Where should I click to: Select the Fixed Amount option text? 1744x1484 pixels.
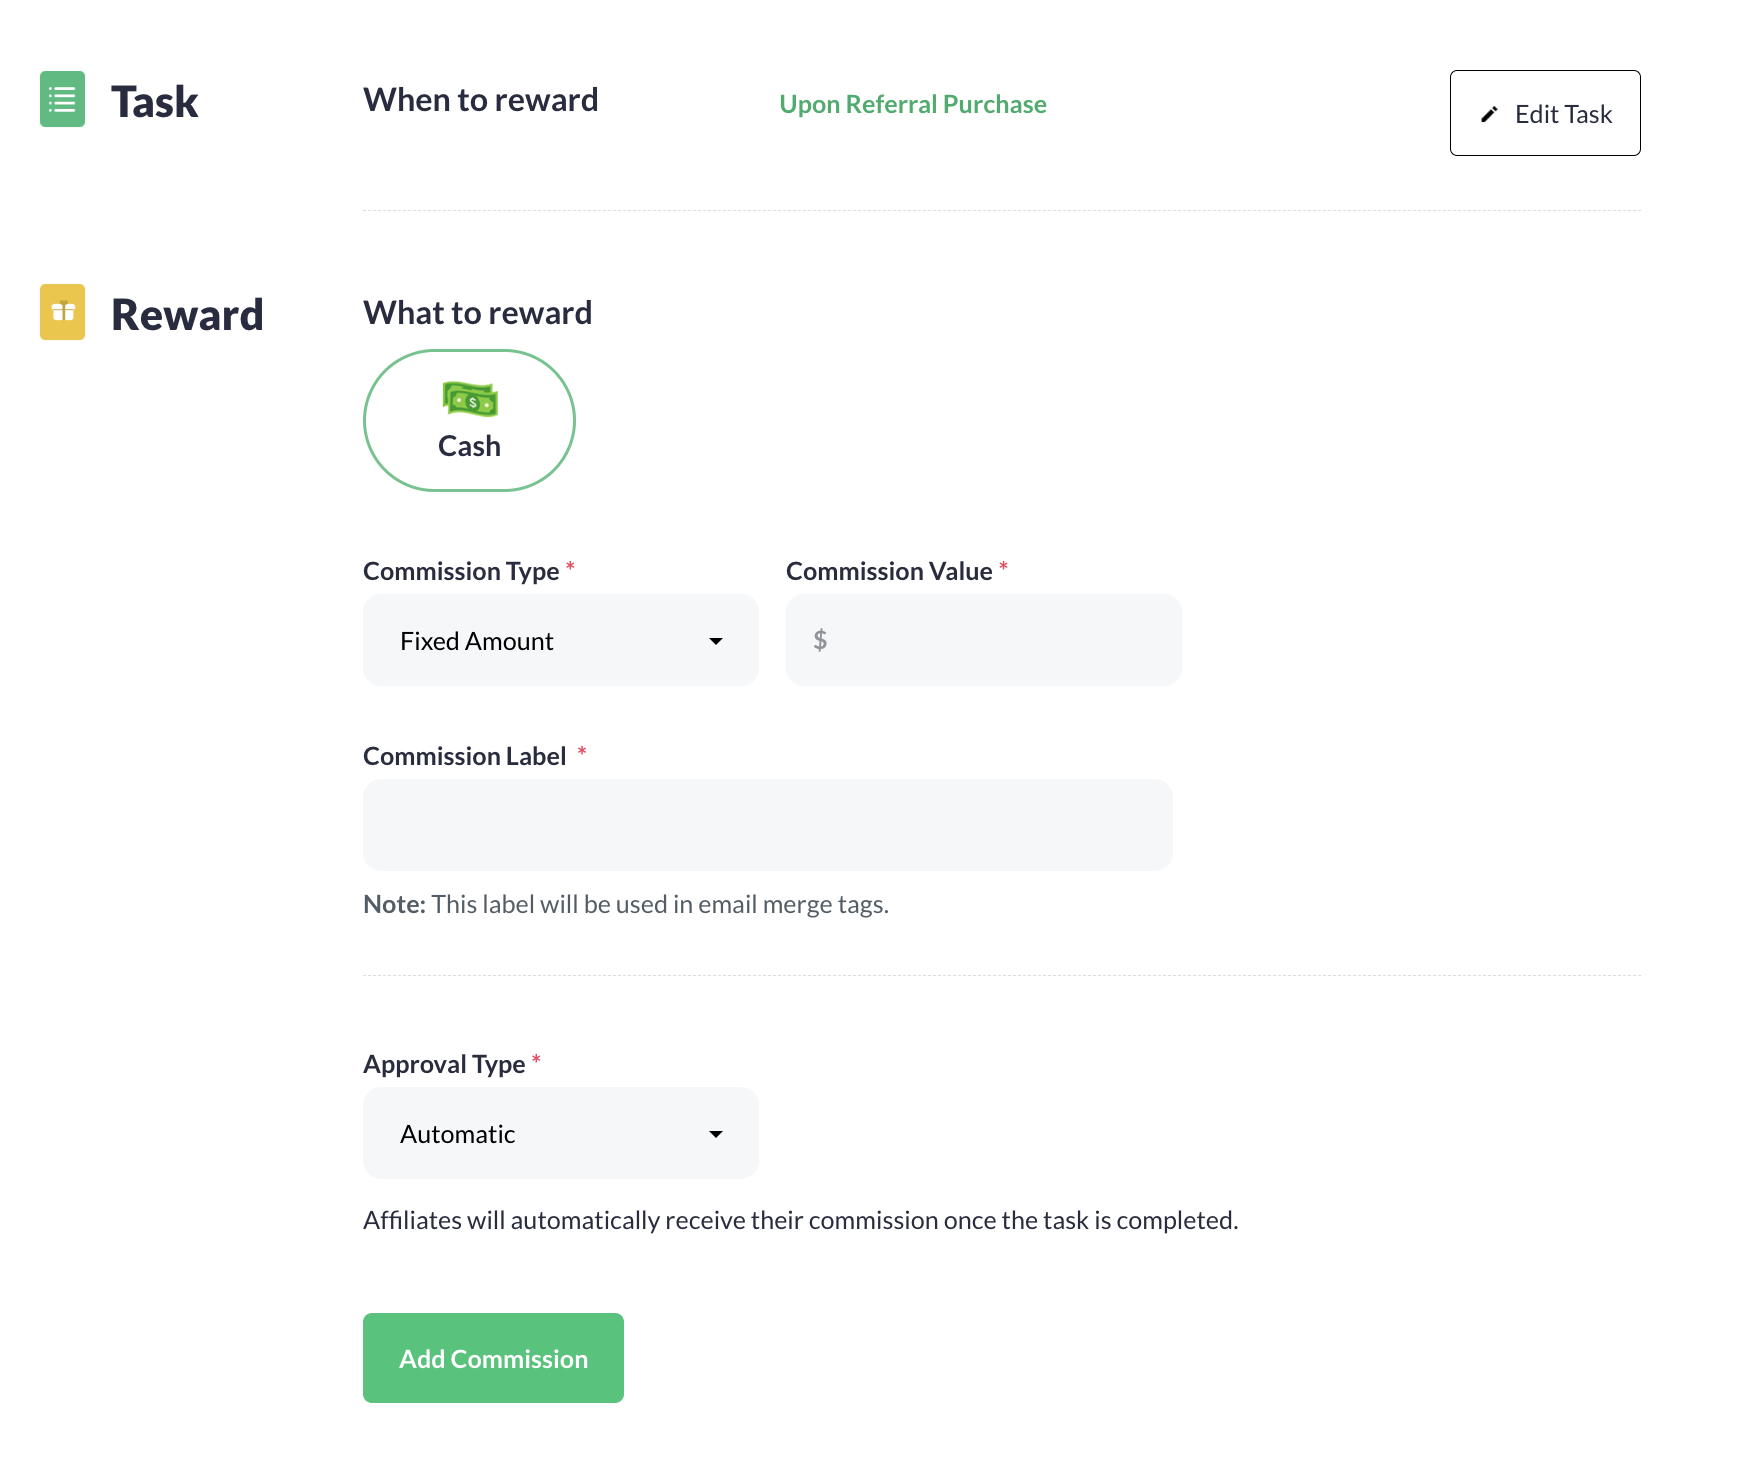pyautogui.click(x=477, y=640)
